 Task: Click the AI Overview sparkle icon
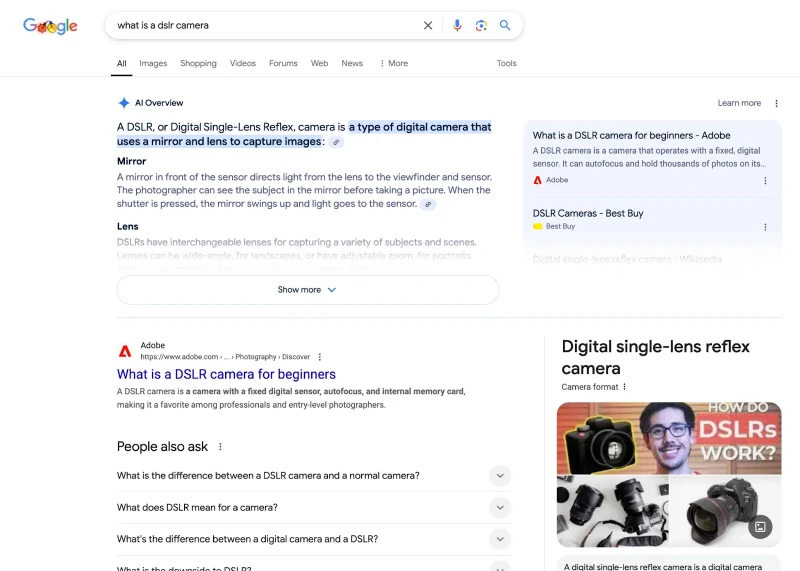click(123, 103)
